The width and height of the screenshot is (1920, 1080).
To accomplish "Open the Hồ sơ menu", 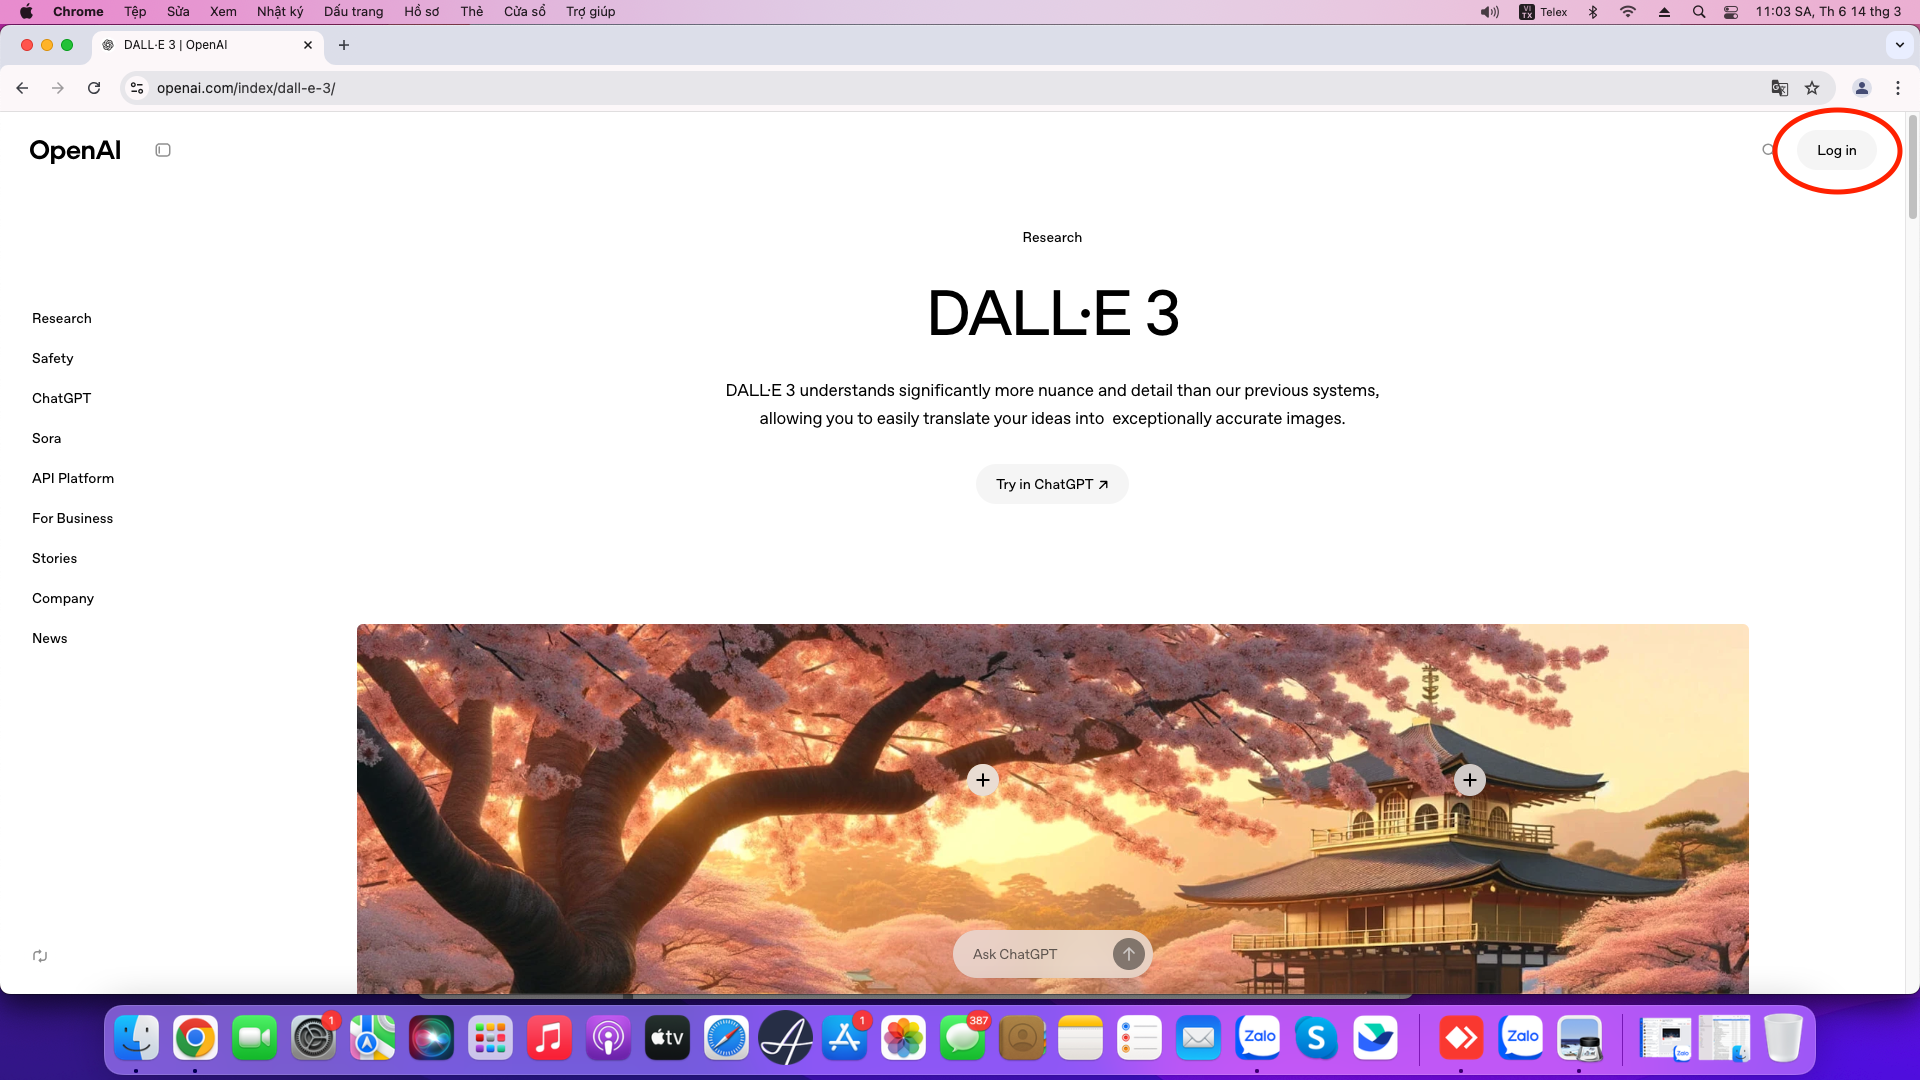I will [421, 12].
